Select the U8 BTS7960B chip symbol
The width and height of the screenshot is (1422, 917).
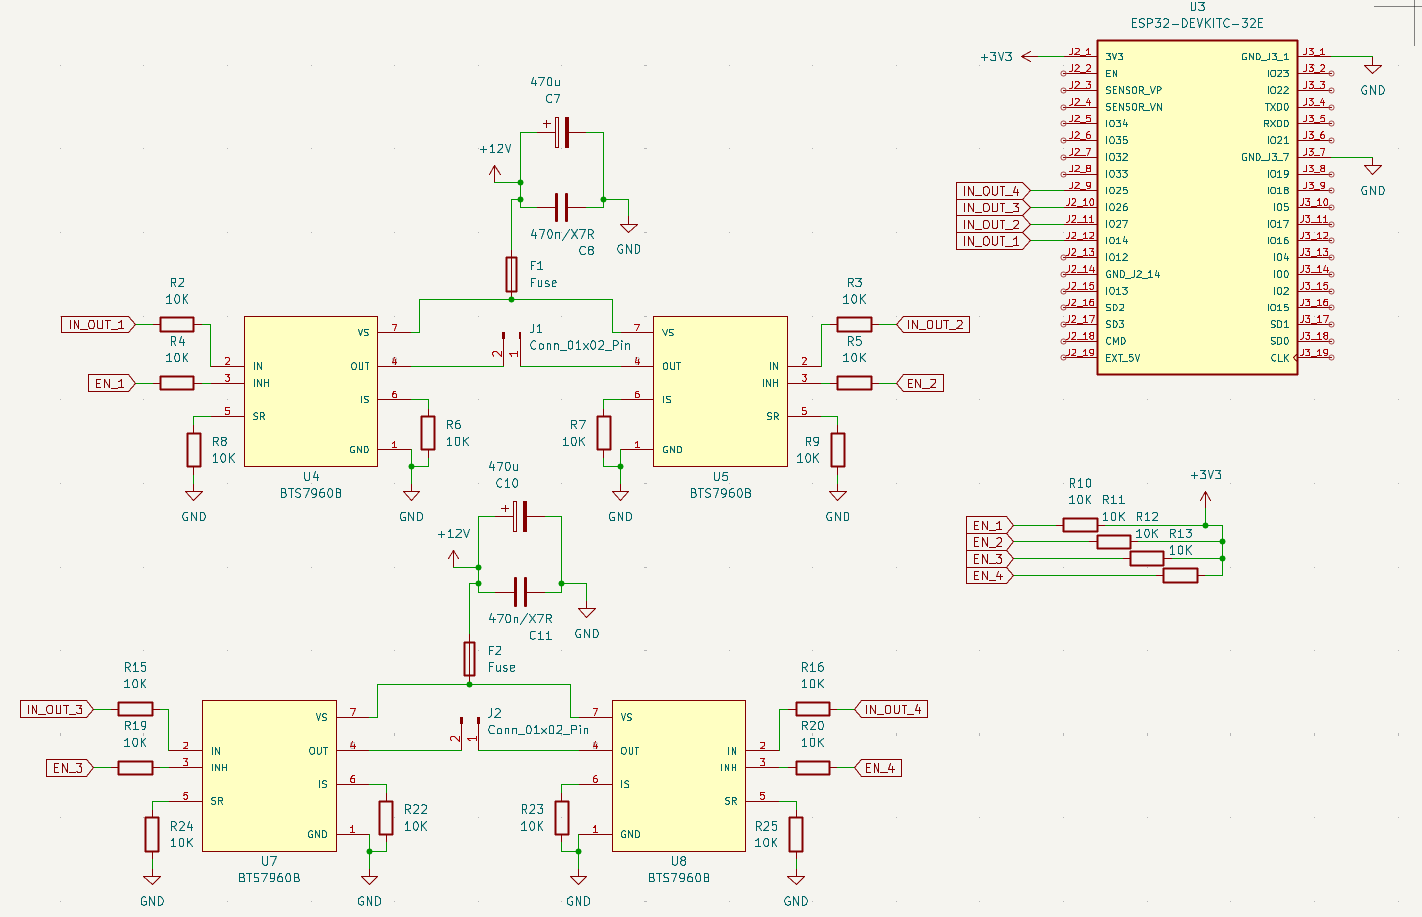pyautogui.click(x=679, y=776)
